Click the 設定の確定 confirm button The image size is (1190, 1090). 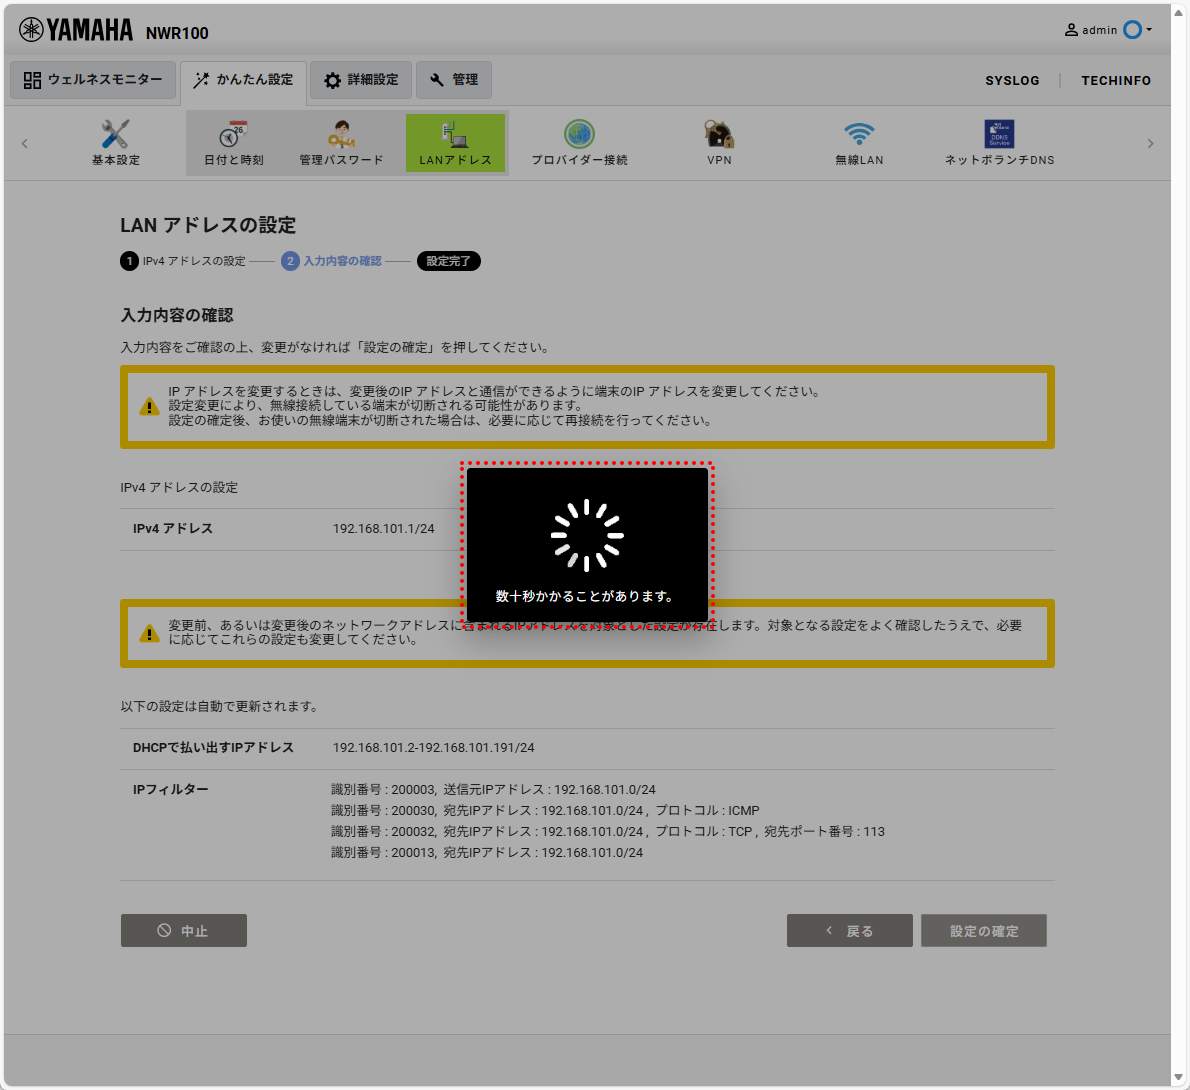pos(984,931)
